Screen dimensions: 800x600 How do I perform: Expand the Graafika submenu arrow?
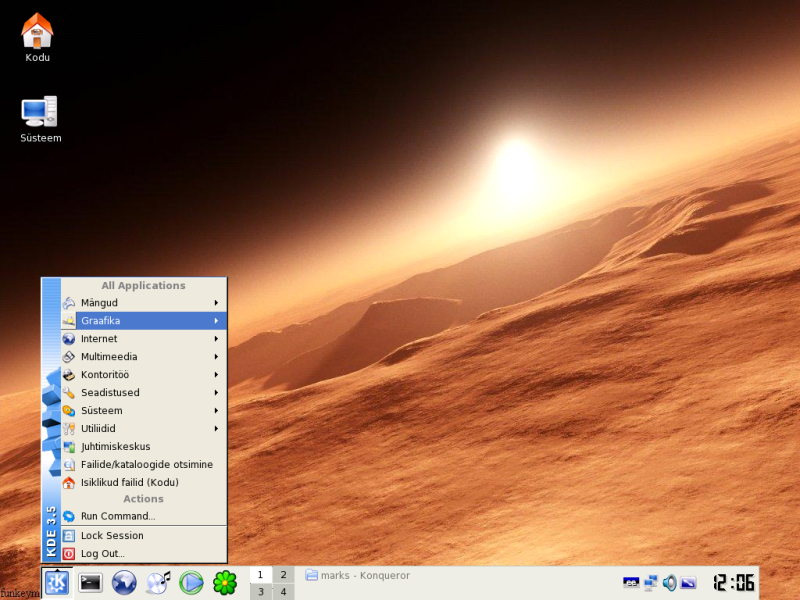click(216, 321)
